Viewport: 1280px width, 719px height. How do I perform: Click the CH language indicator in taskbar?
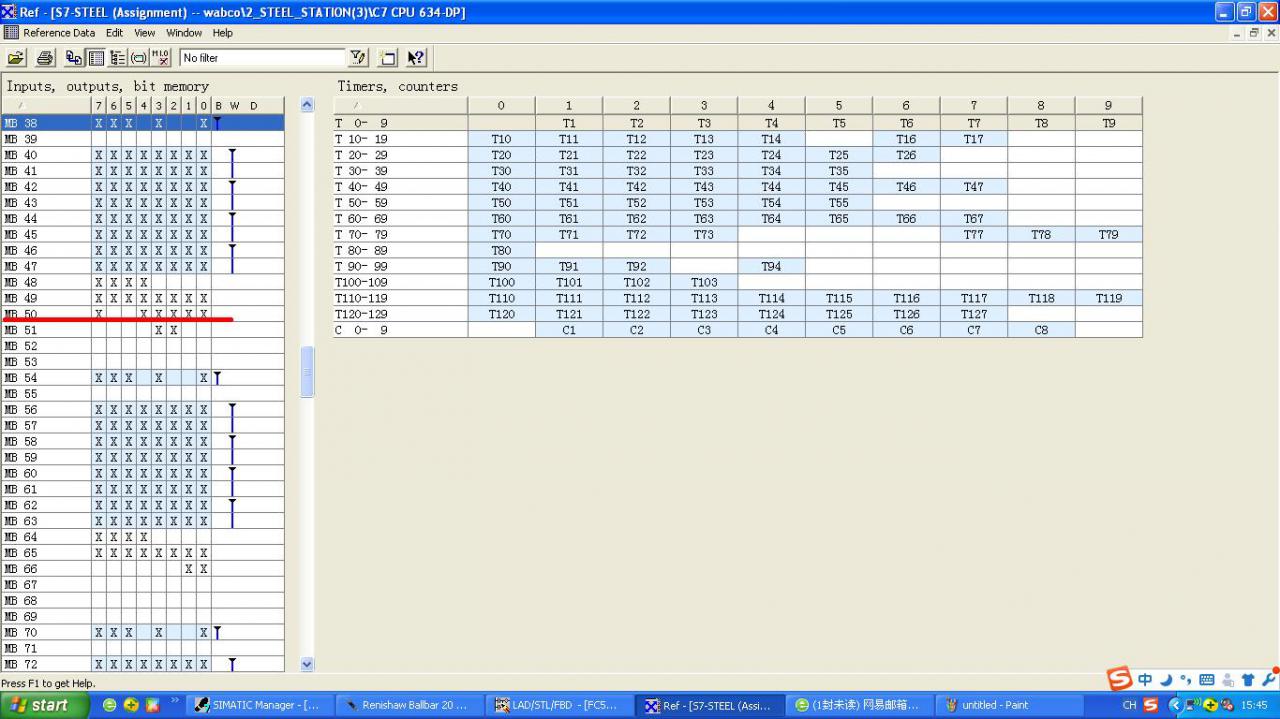1129,705
